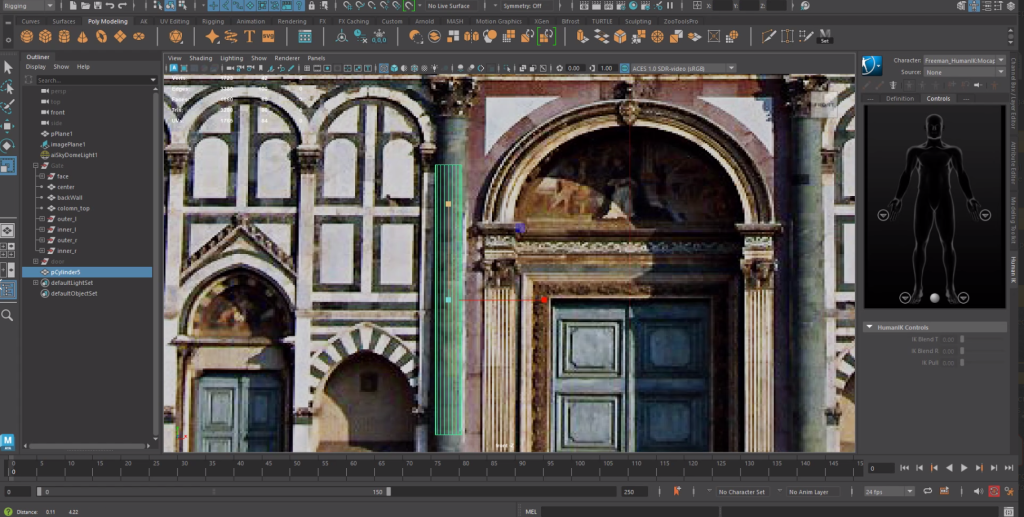Switch to the Curves shelf tab
The width and height of the screenshot is (1024, 517).
click(x=31, y=21)
